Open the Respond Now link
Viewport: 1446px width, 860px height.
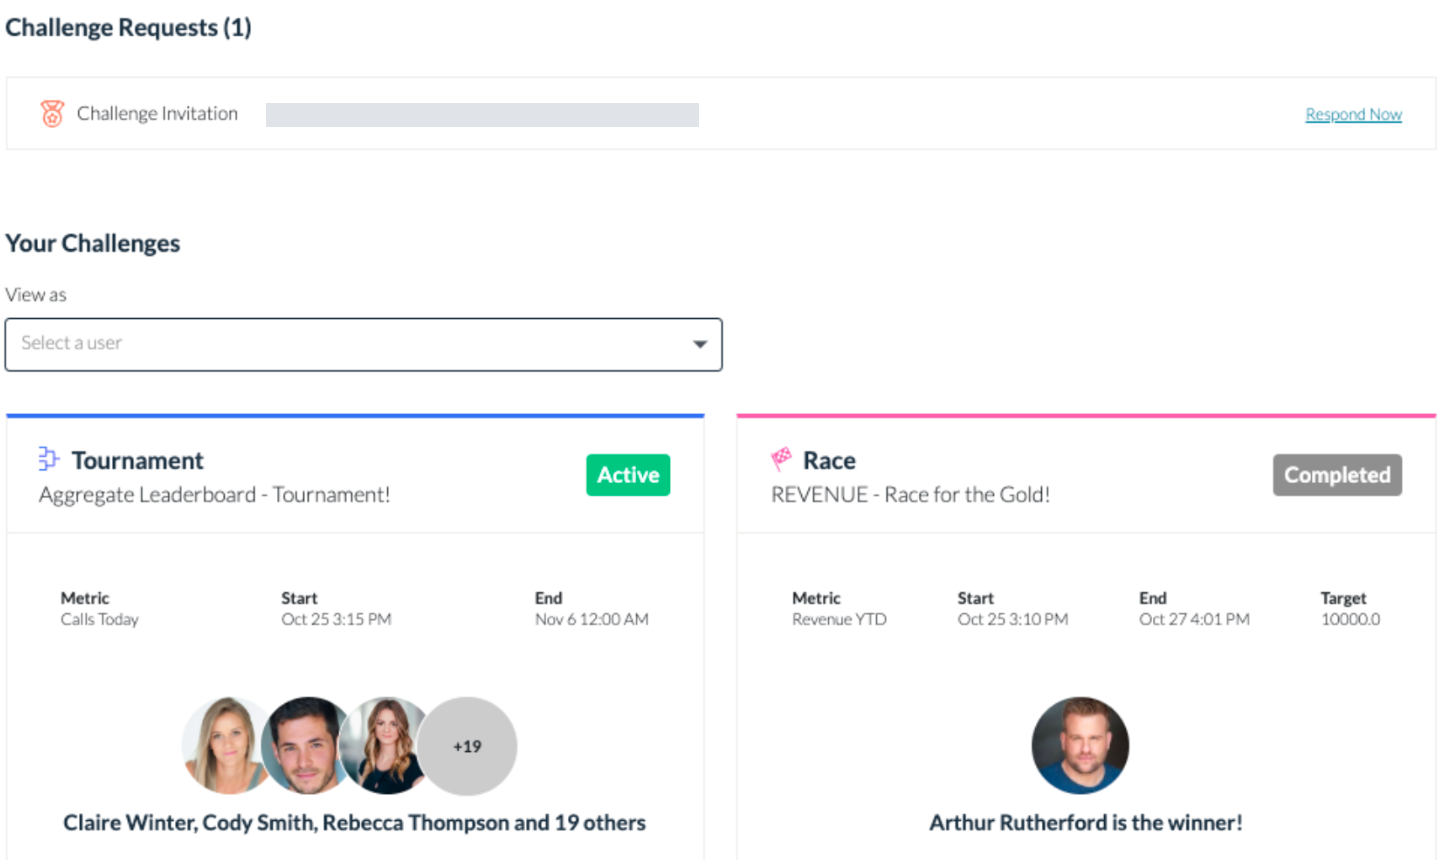[1353, 114]
